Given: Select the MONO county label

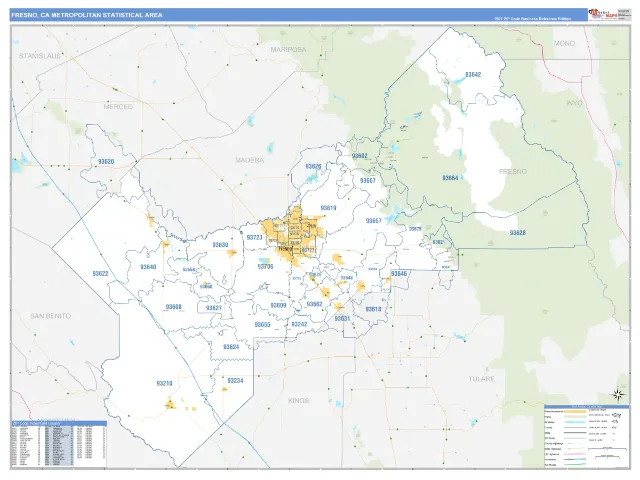Looking at the screenshot, I should tap(564, 43).
